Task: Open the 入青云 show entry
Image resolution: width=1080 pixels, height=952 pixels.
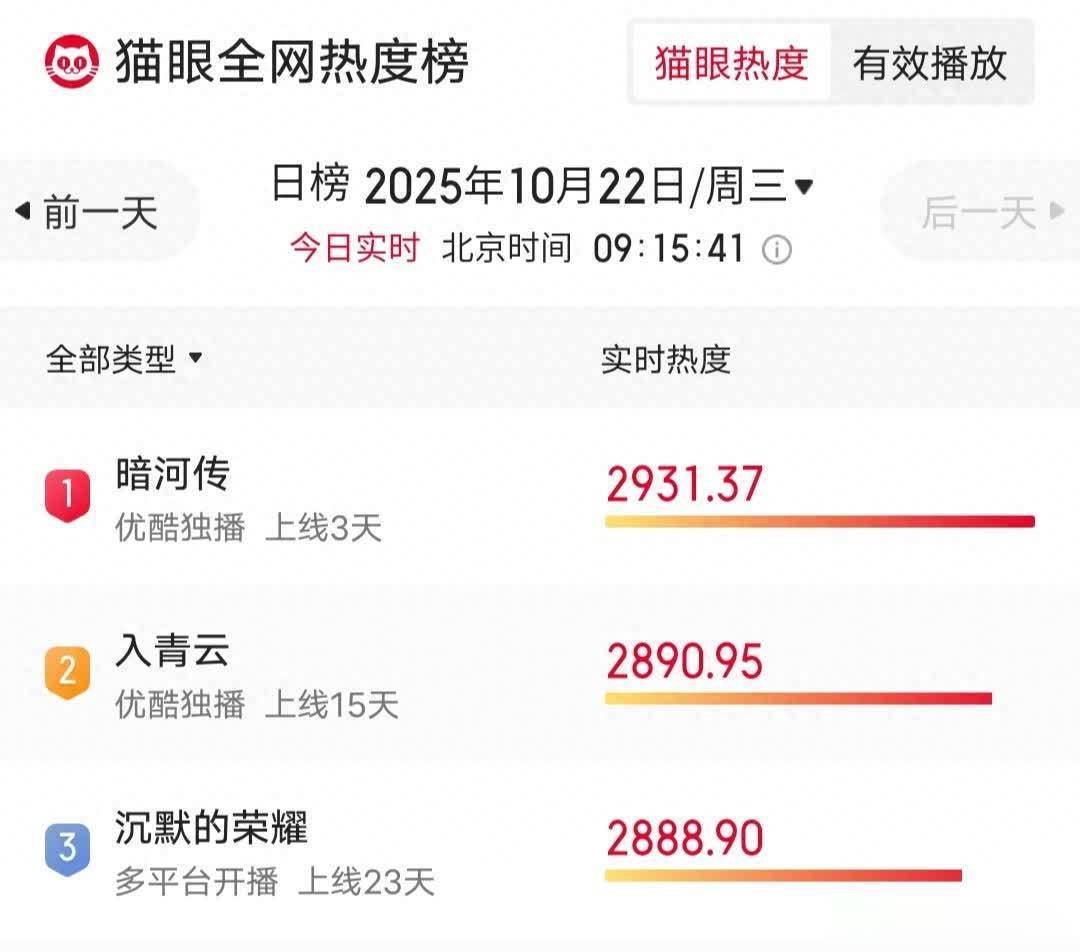Action: pyautogui.click(x=172, y=650)
